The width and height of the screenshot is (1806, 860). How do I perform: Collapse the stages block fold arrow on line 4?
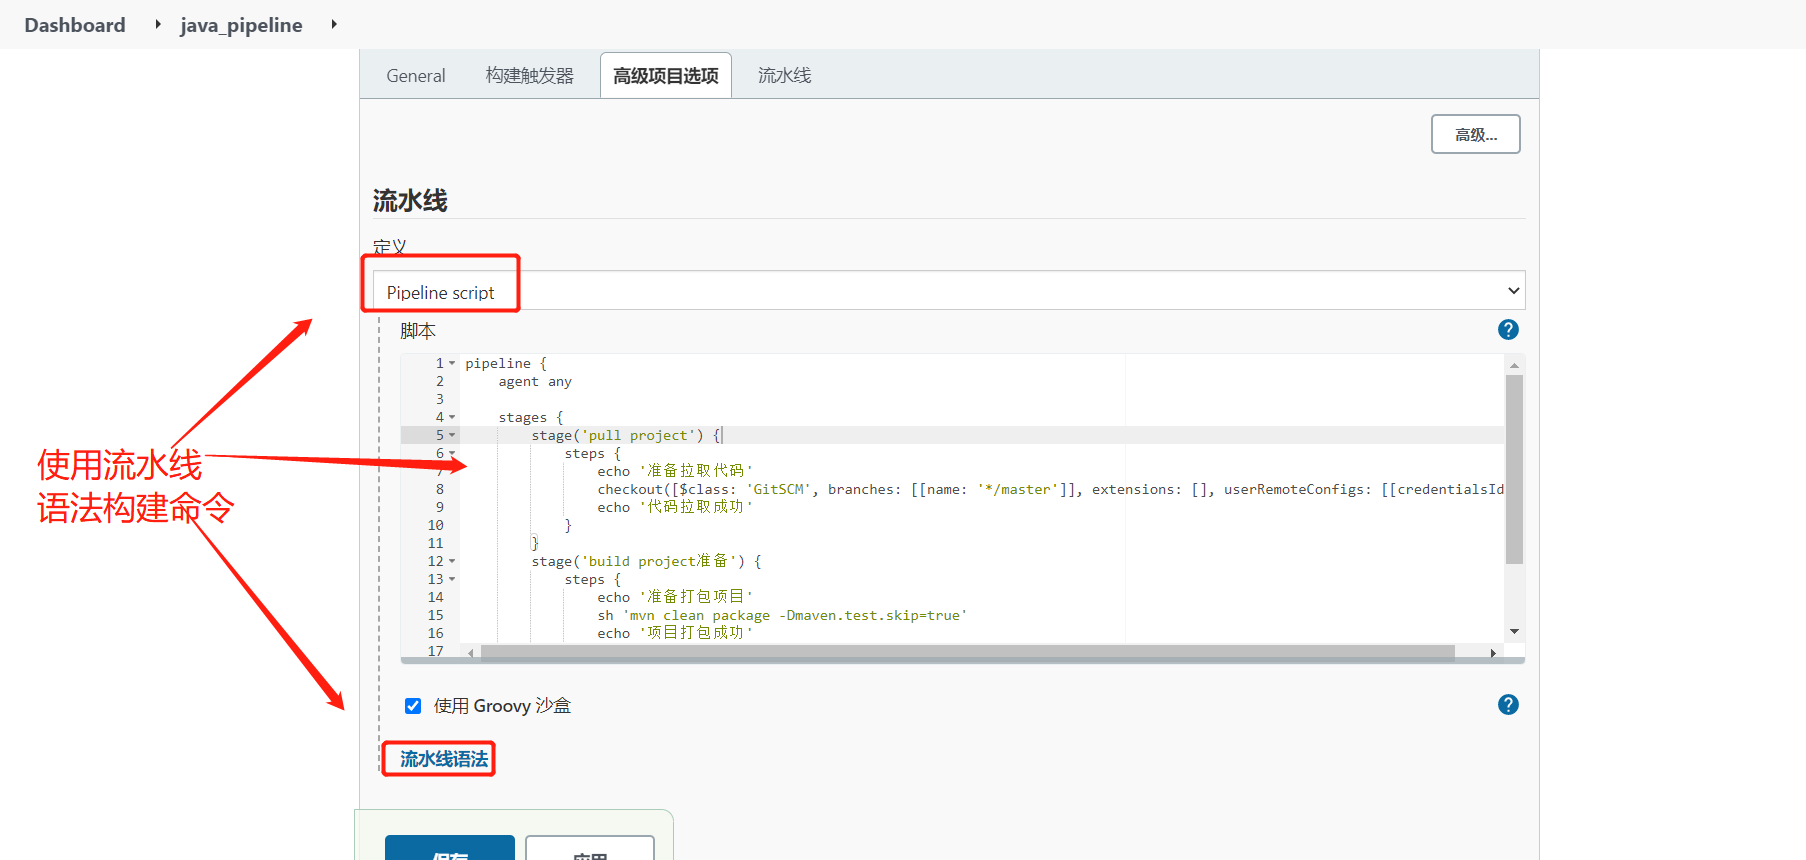(x=452, y=417)
